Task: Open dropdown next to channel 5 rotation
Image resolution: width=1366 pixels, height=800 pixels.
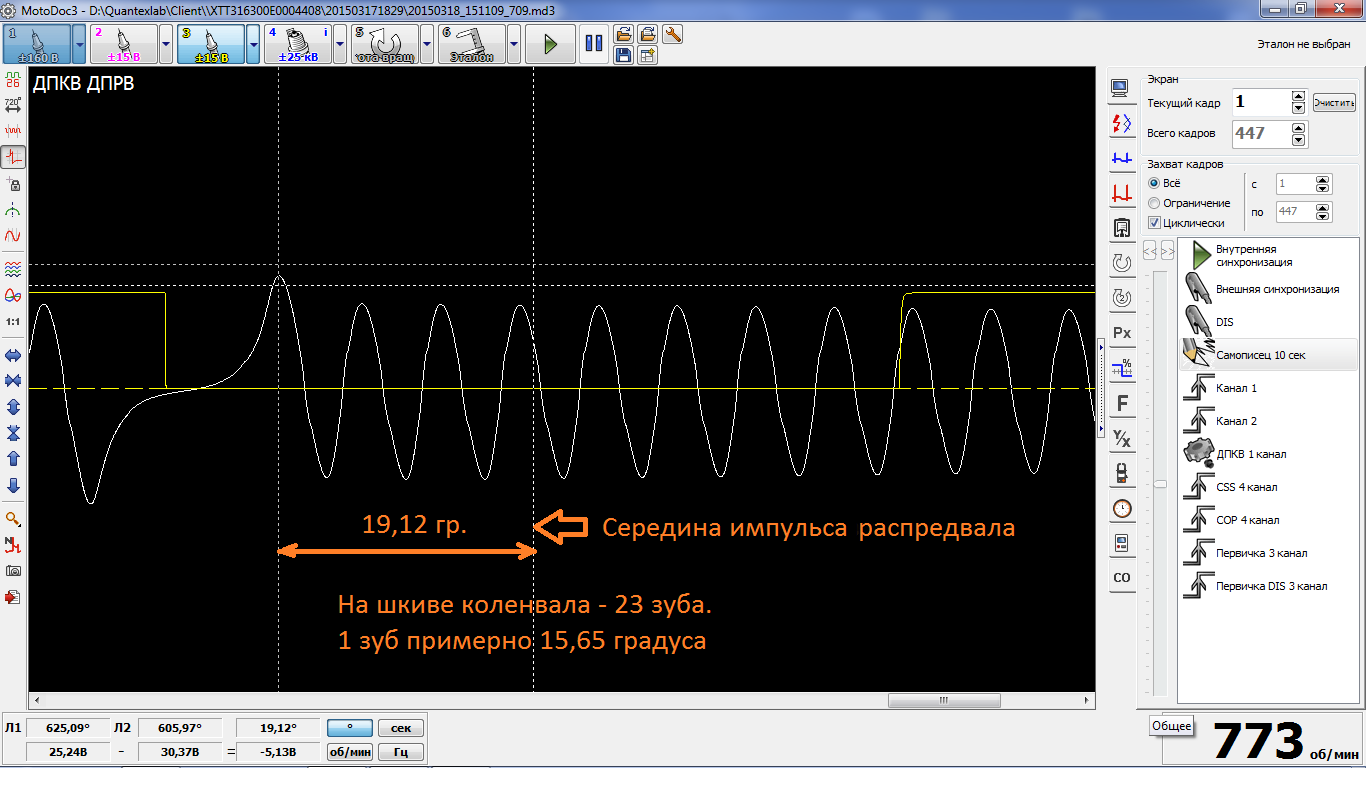Action: [427, 44]
